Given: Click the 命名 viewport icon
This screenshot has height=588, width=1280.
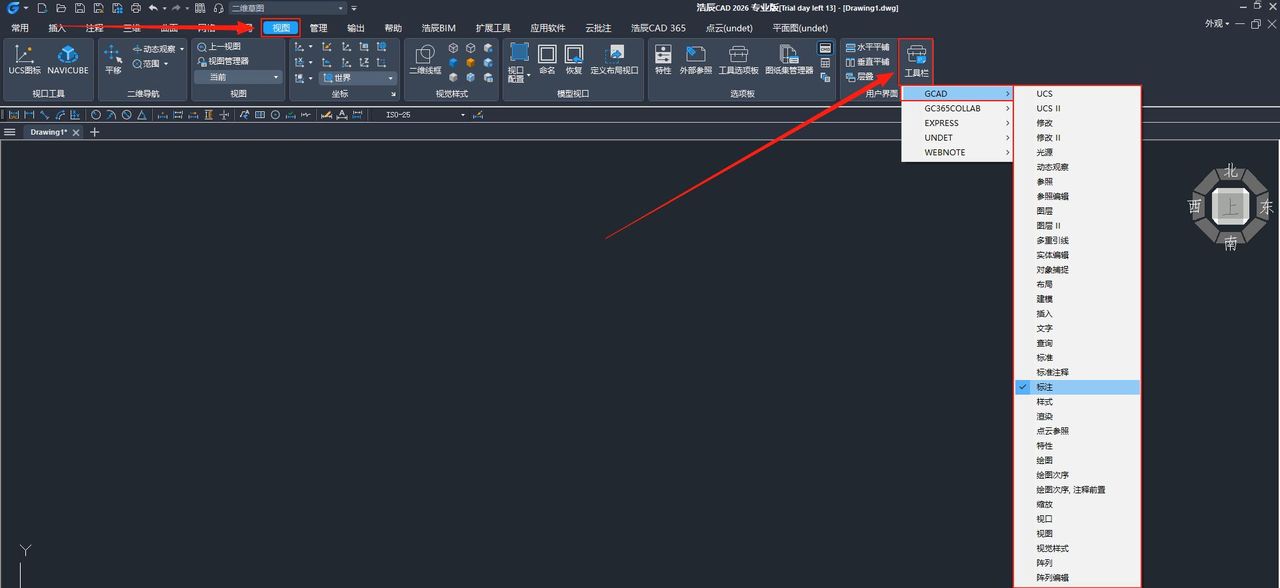Looking at the screenshot, I should (x=547, y=61).
